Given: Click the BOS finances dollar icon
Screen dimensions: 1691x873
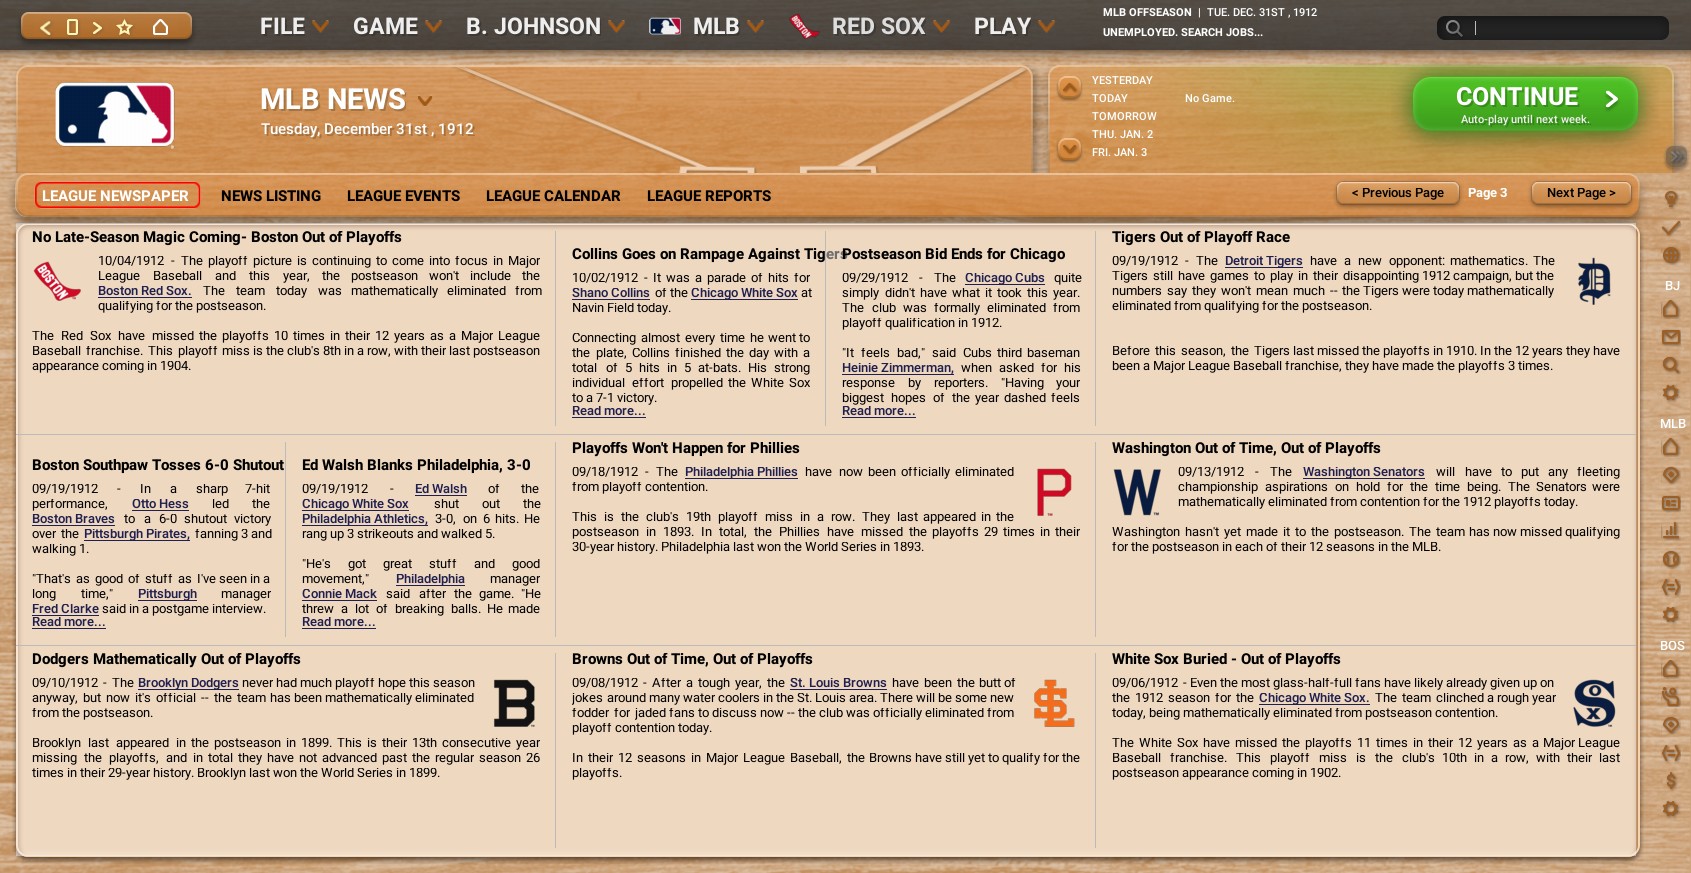Looking at the screenshot, I should click(x=1671, y=781).
